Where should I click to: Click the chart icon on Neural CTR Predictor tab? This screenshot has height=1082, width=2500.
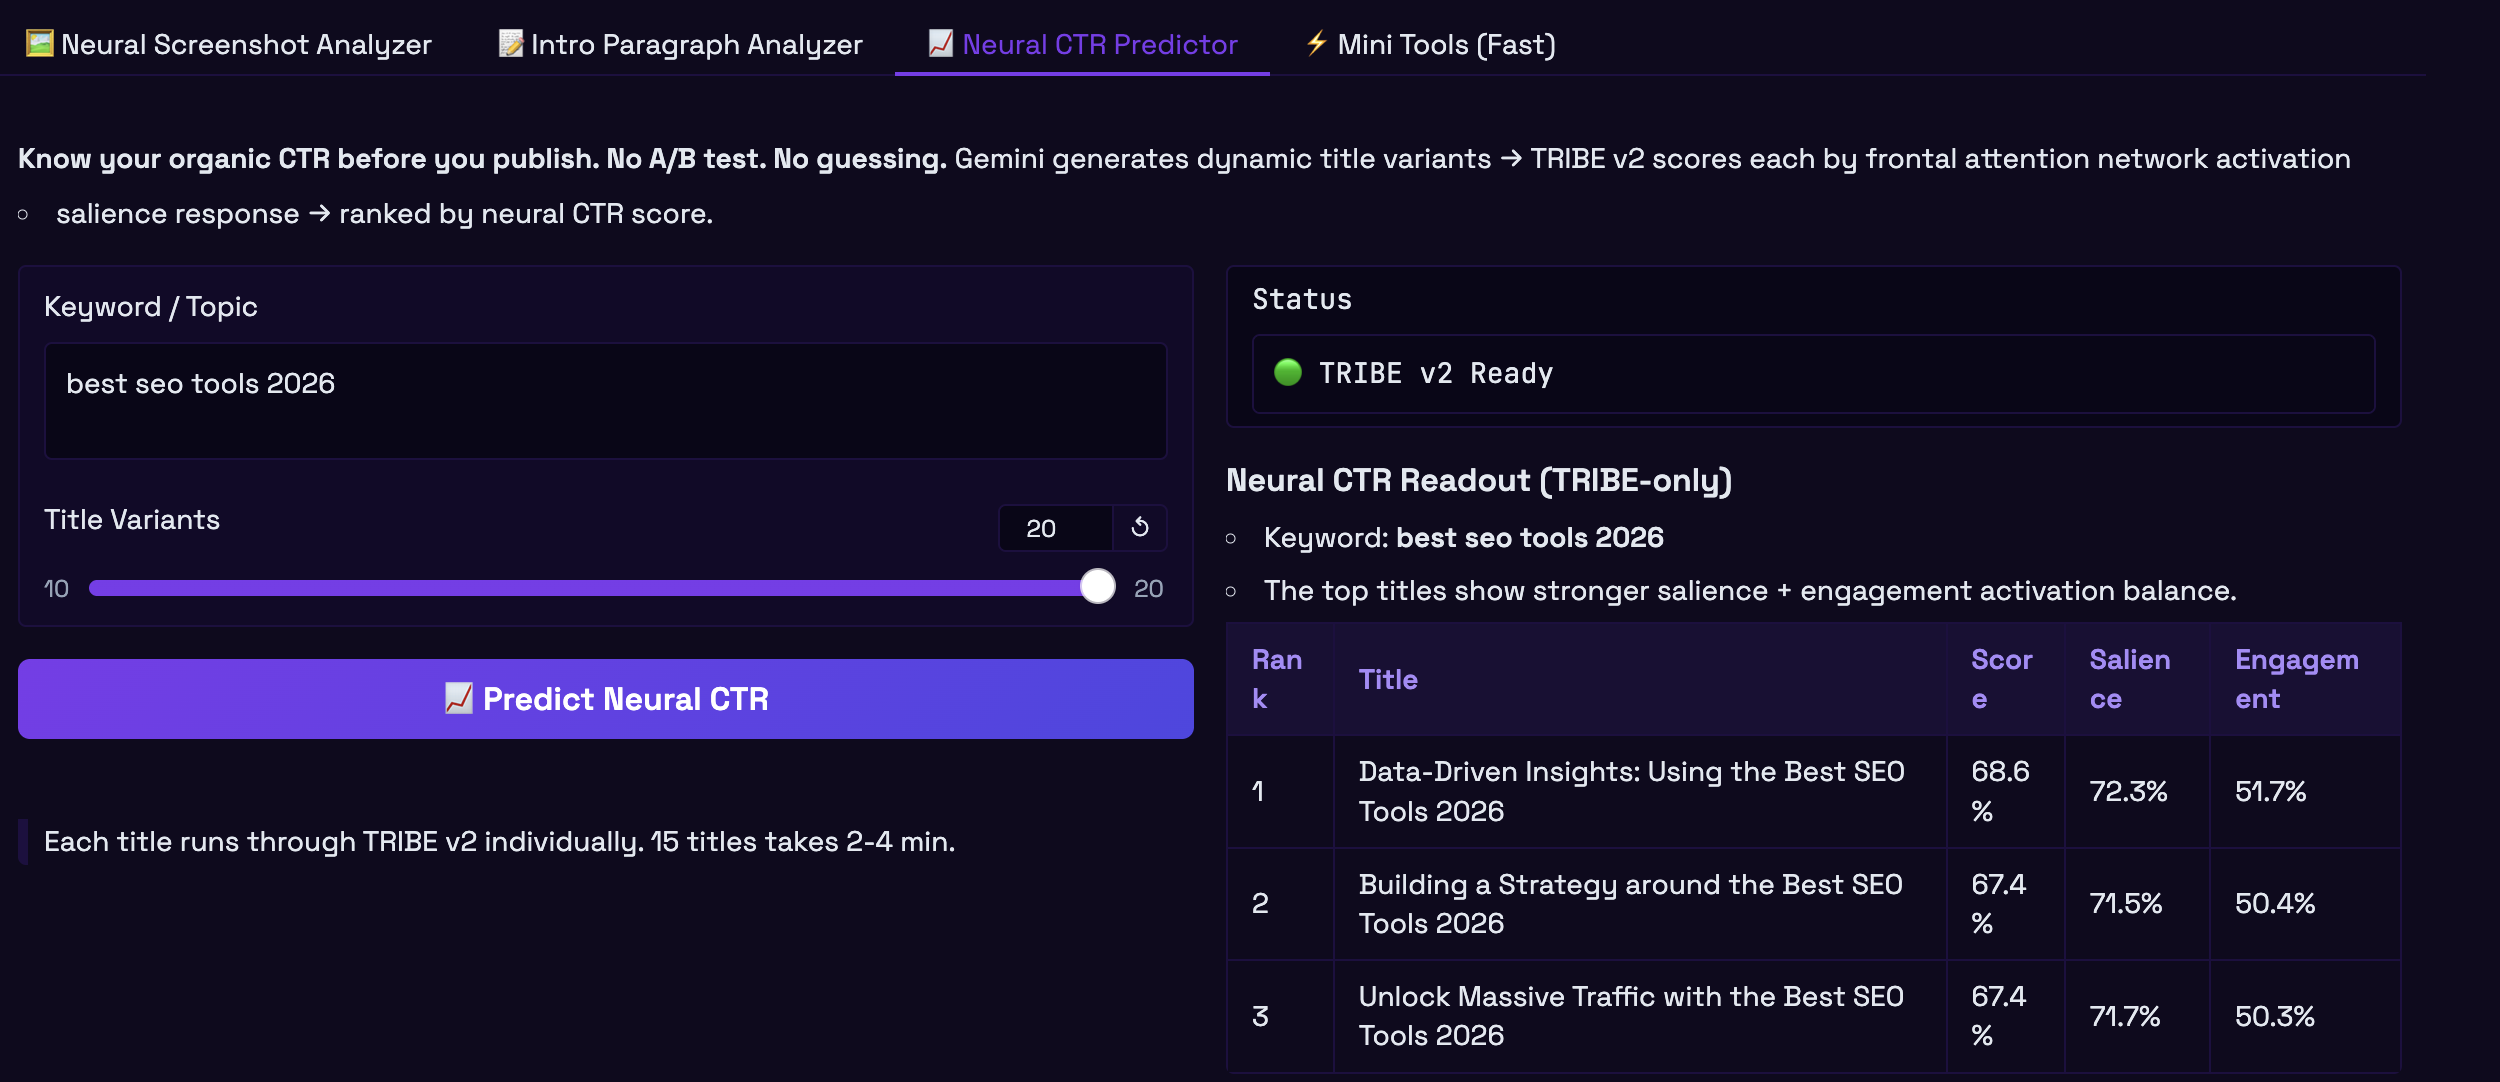coord(940,44)
